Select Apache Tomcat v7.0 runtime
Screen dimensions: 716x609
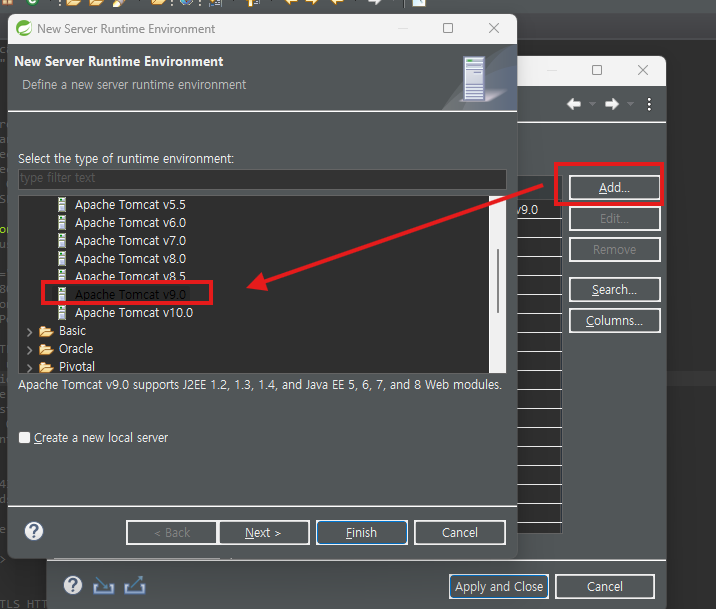click(130, 241)
